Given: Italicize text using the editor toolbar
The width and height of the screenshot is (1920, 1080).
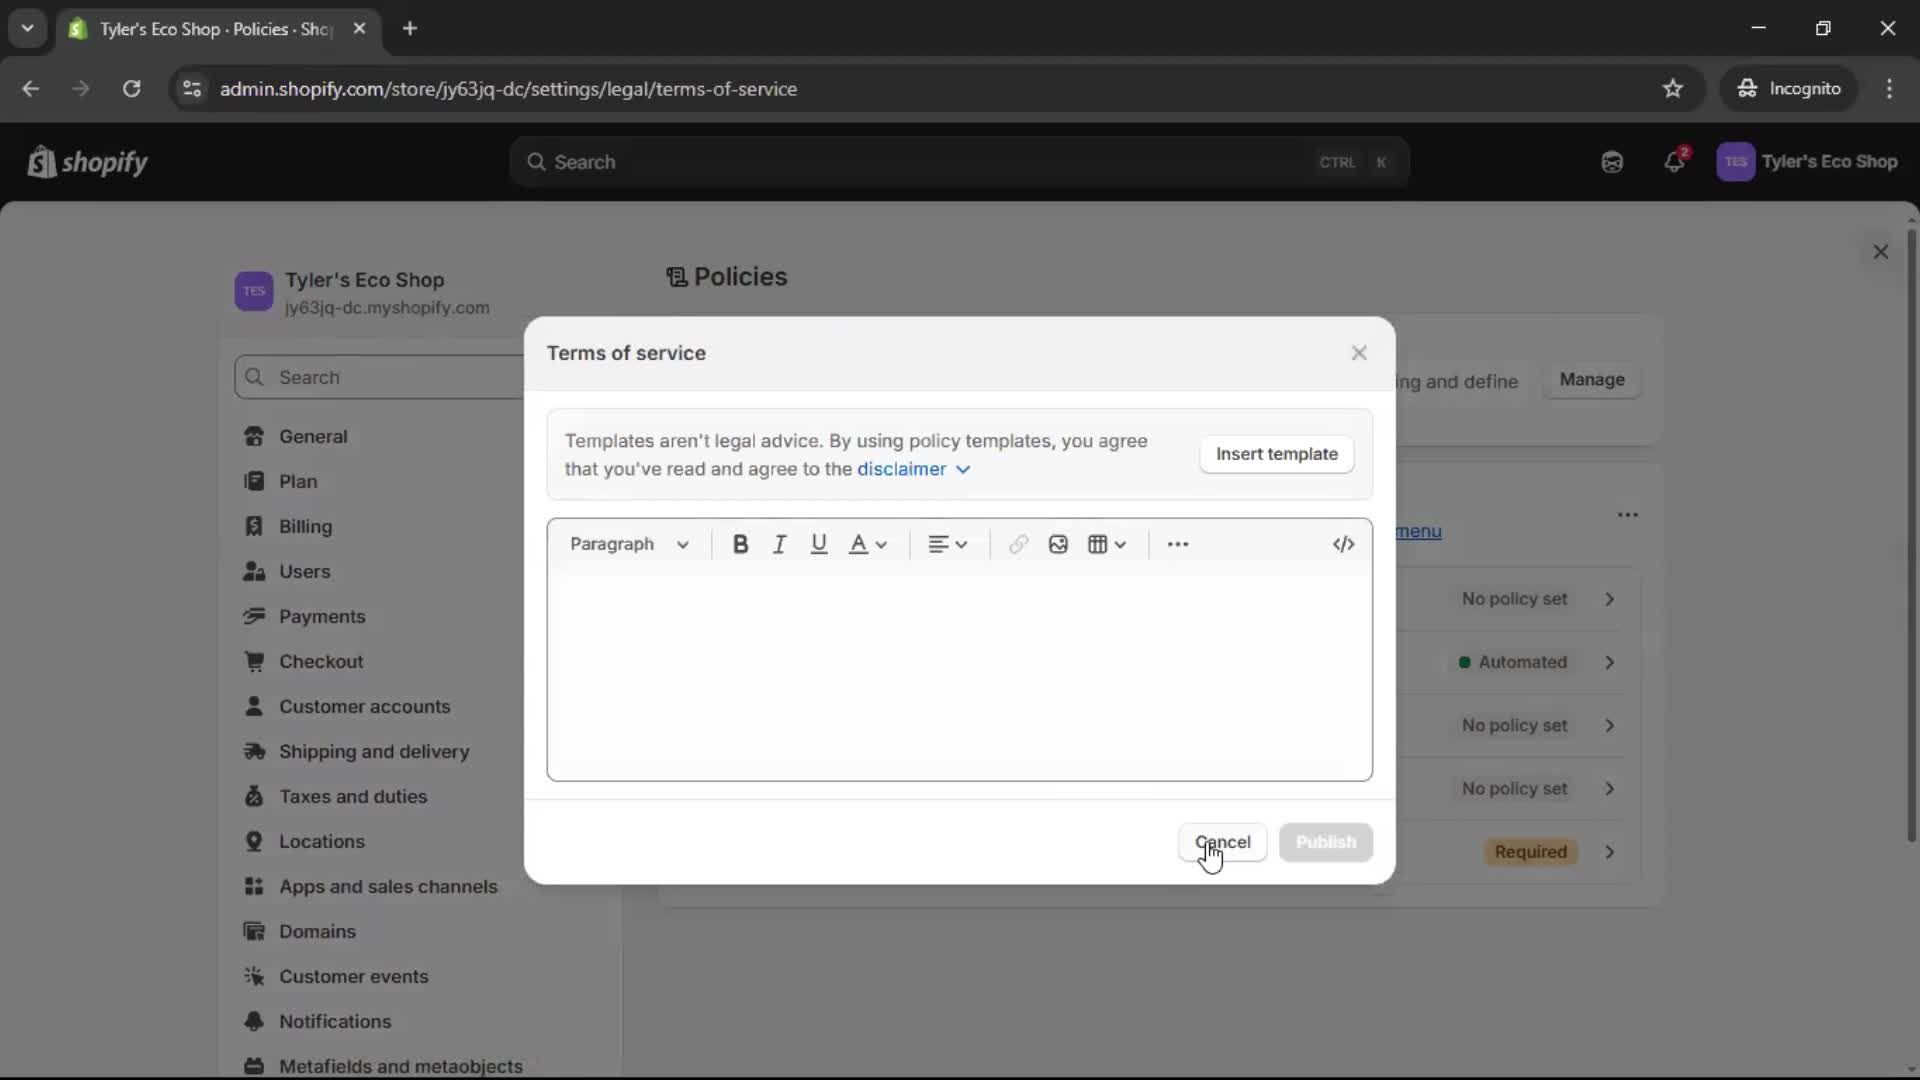Looking at the screenshot, I should 780,544.
